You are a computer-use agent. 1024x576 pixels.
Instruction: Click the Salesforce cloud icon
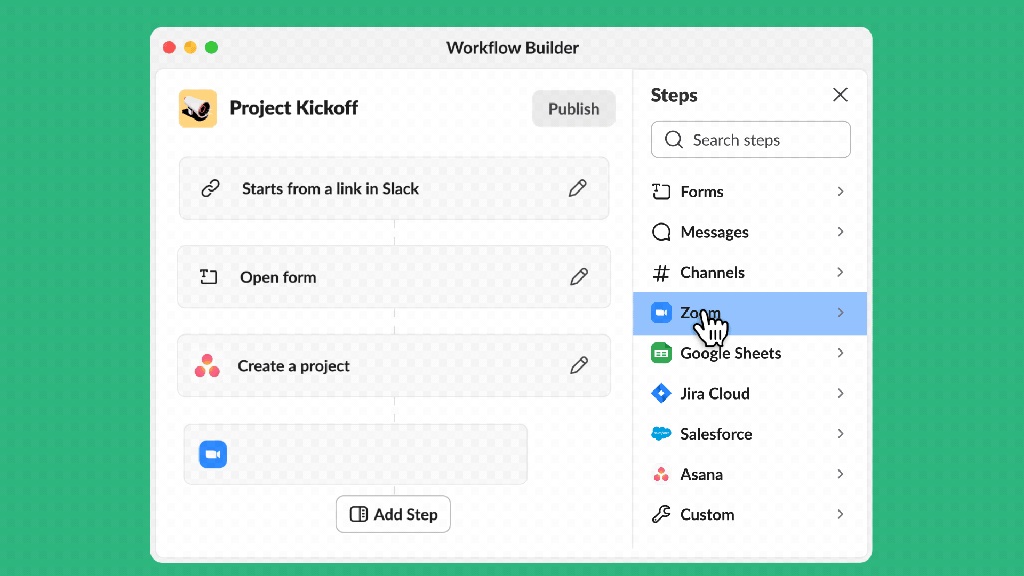[661, 434]
